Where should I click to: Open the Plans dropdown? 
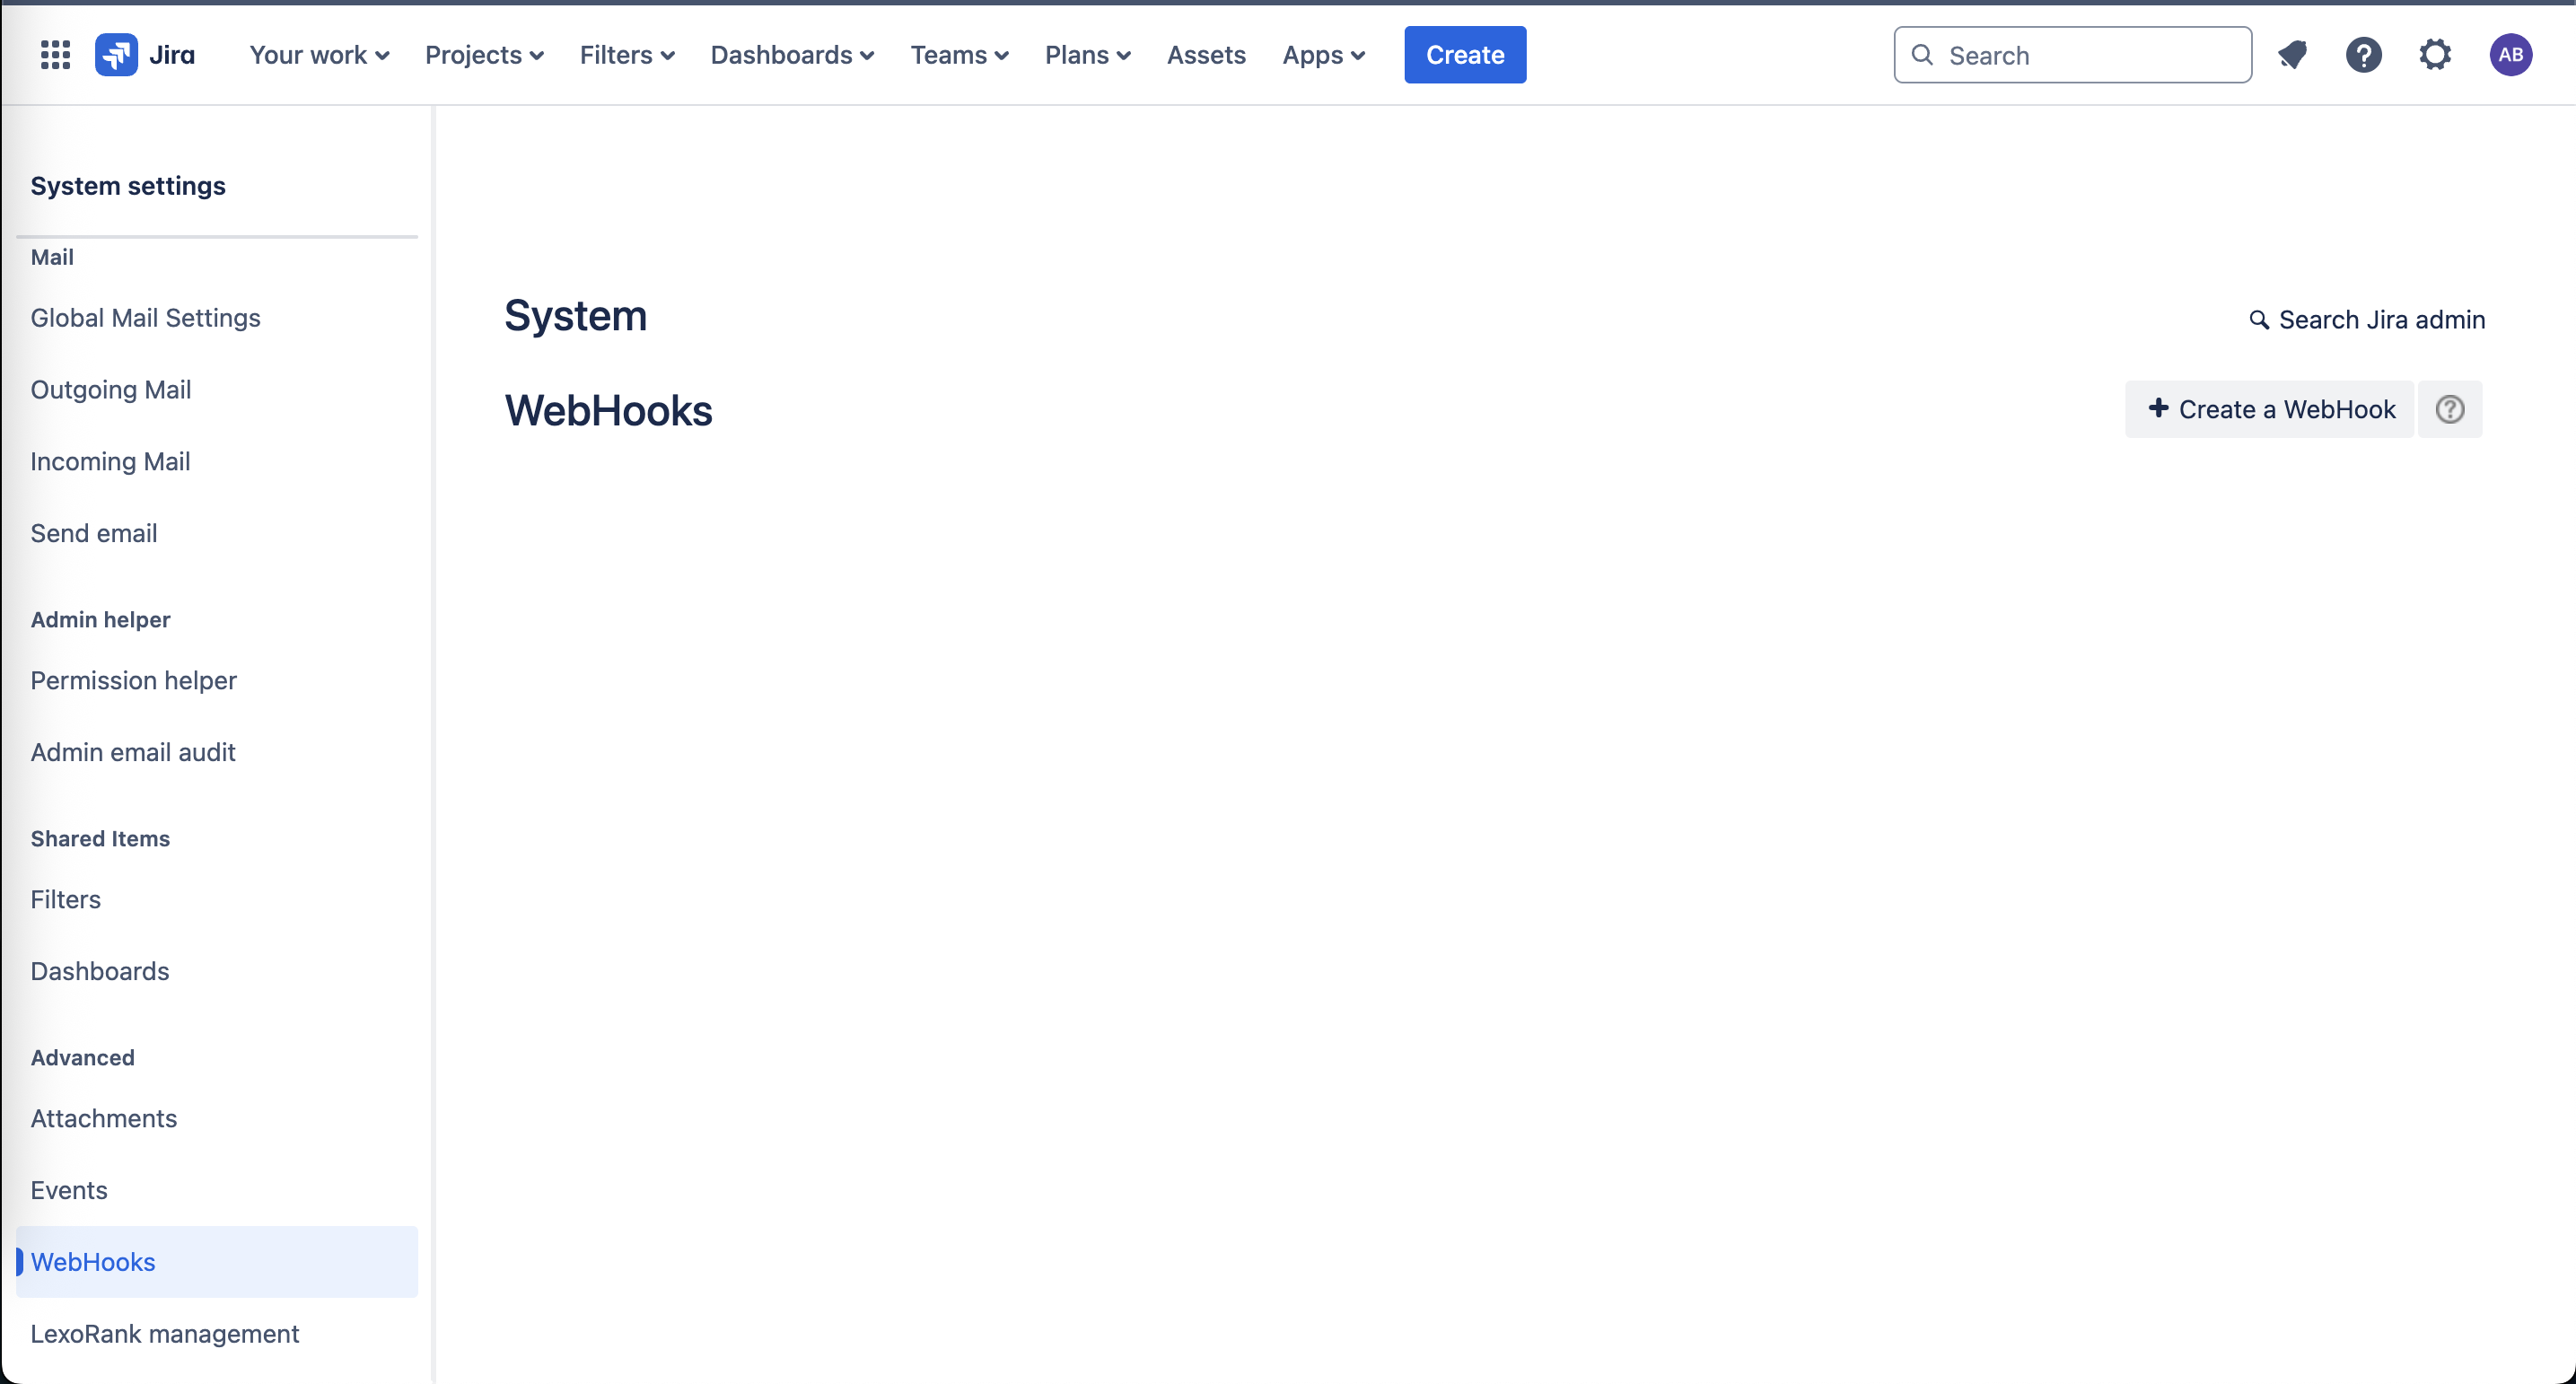1087,55
